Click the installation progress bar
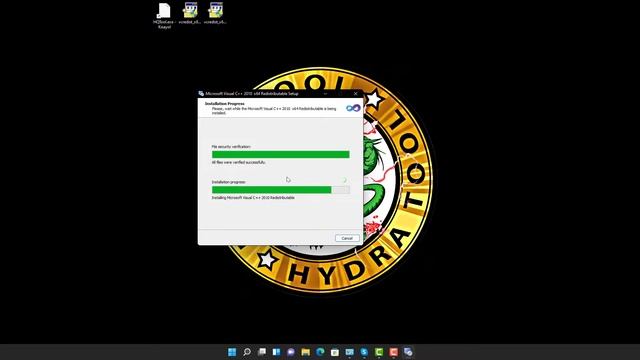Viewport: 640px width, 360px height. pos(281,190)
